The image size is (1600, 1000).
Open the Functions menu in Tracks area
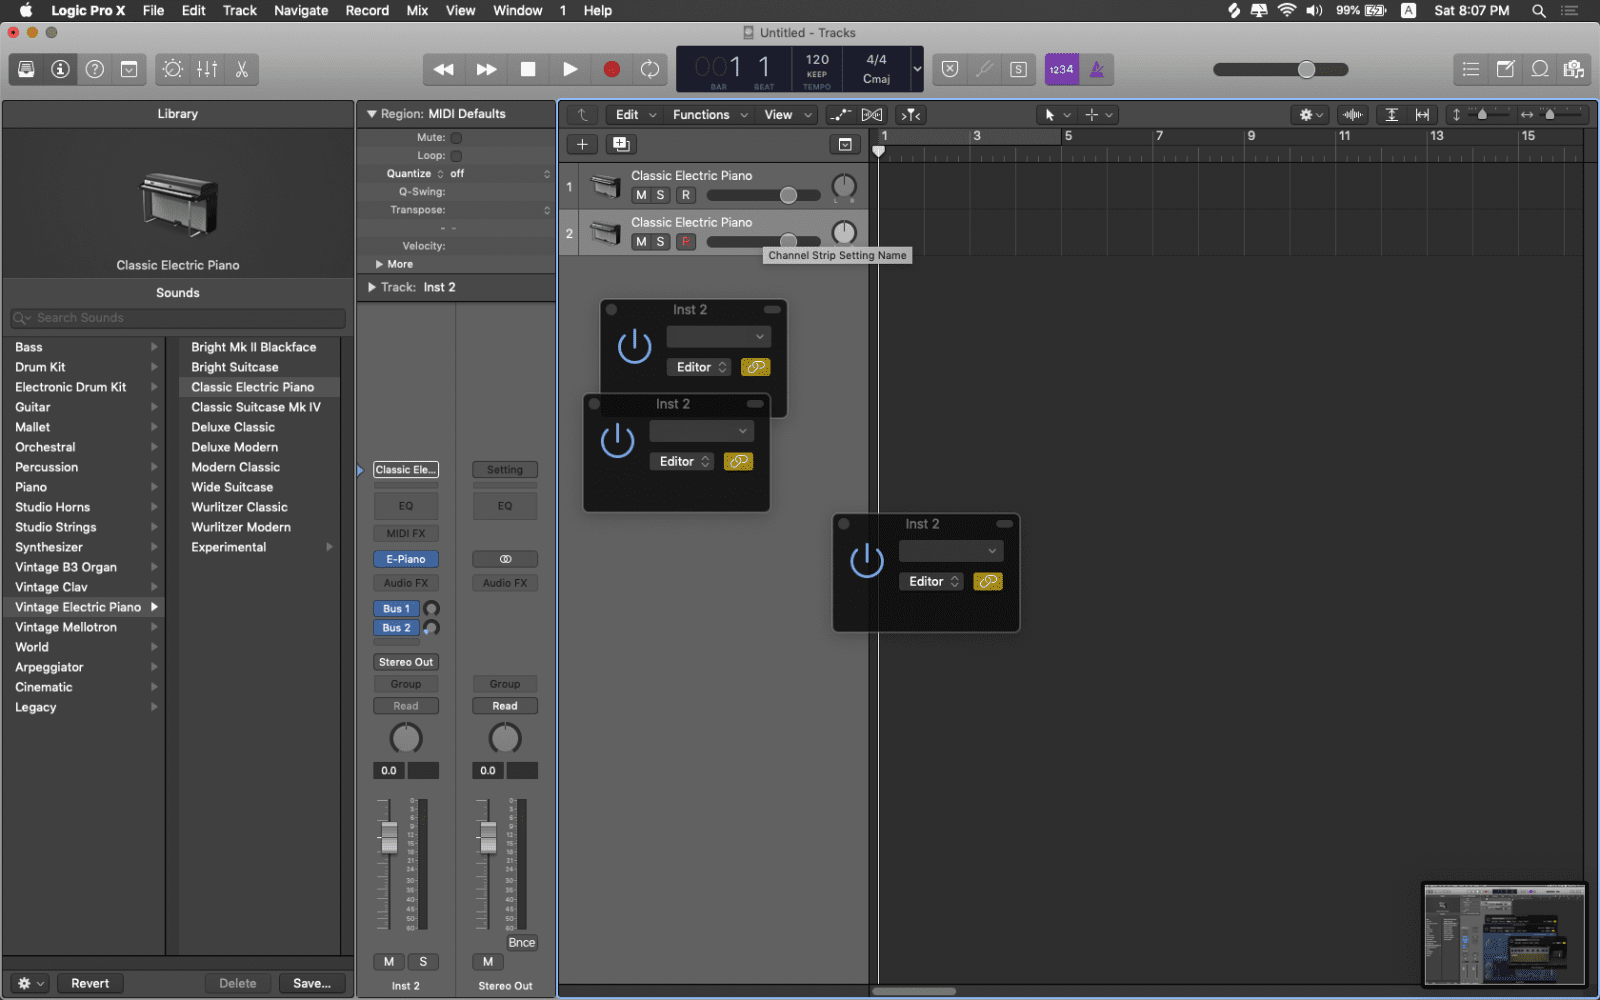[710, 115]
